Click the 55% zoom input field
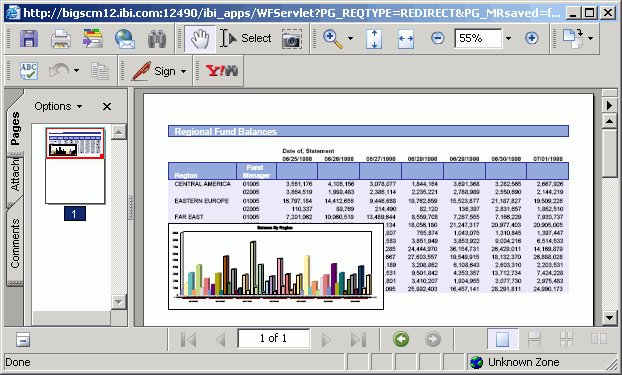 pyautogui.click(x=478, y=38)
